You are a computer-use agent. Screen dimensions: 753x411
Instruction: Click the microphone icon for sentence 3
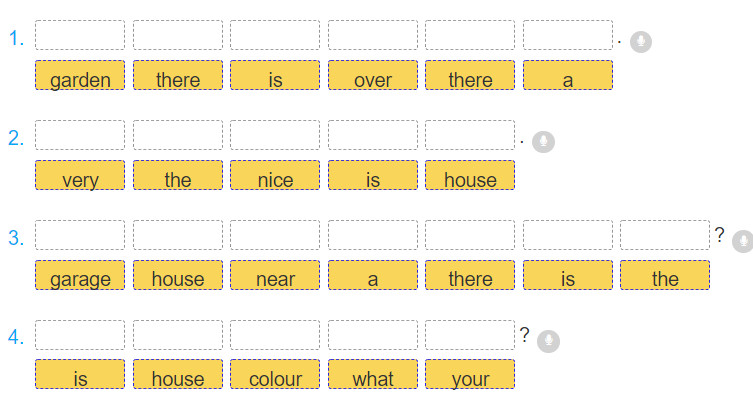click(x=743, y=241)
